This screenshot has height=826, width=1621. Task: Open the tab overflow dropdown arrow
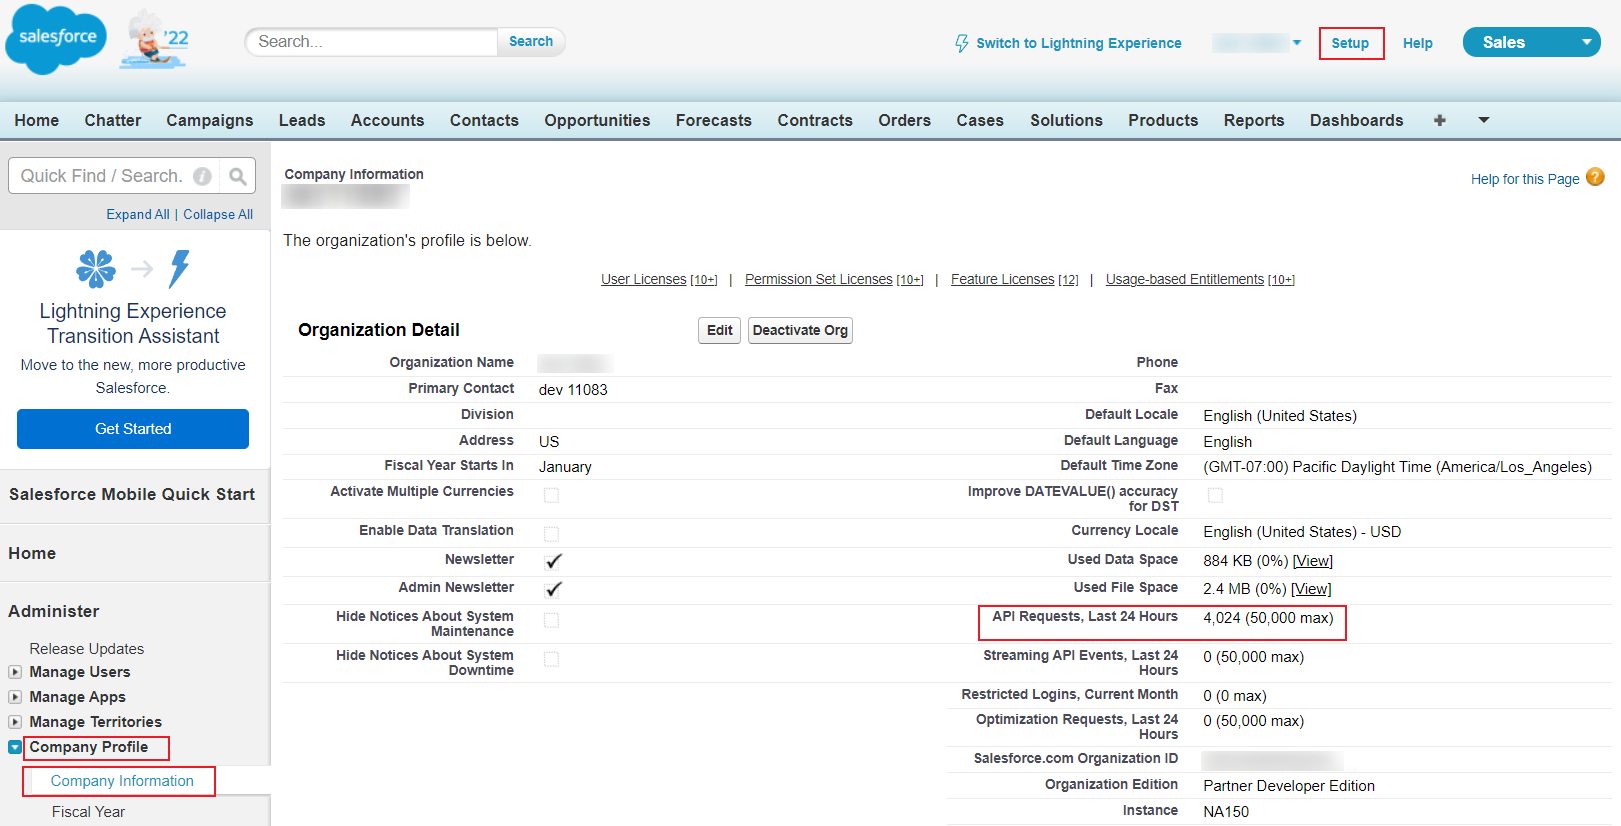(x=1484, y=120)
